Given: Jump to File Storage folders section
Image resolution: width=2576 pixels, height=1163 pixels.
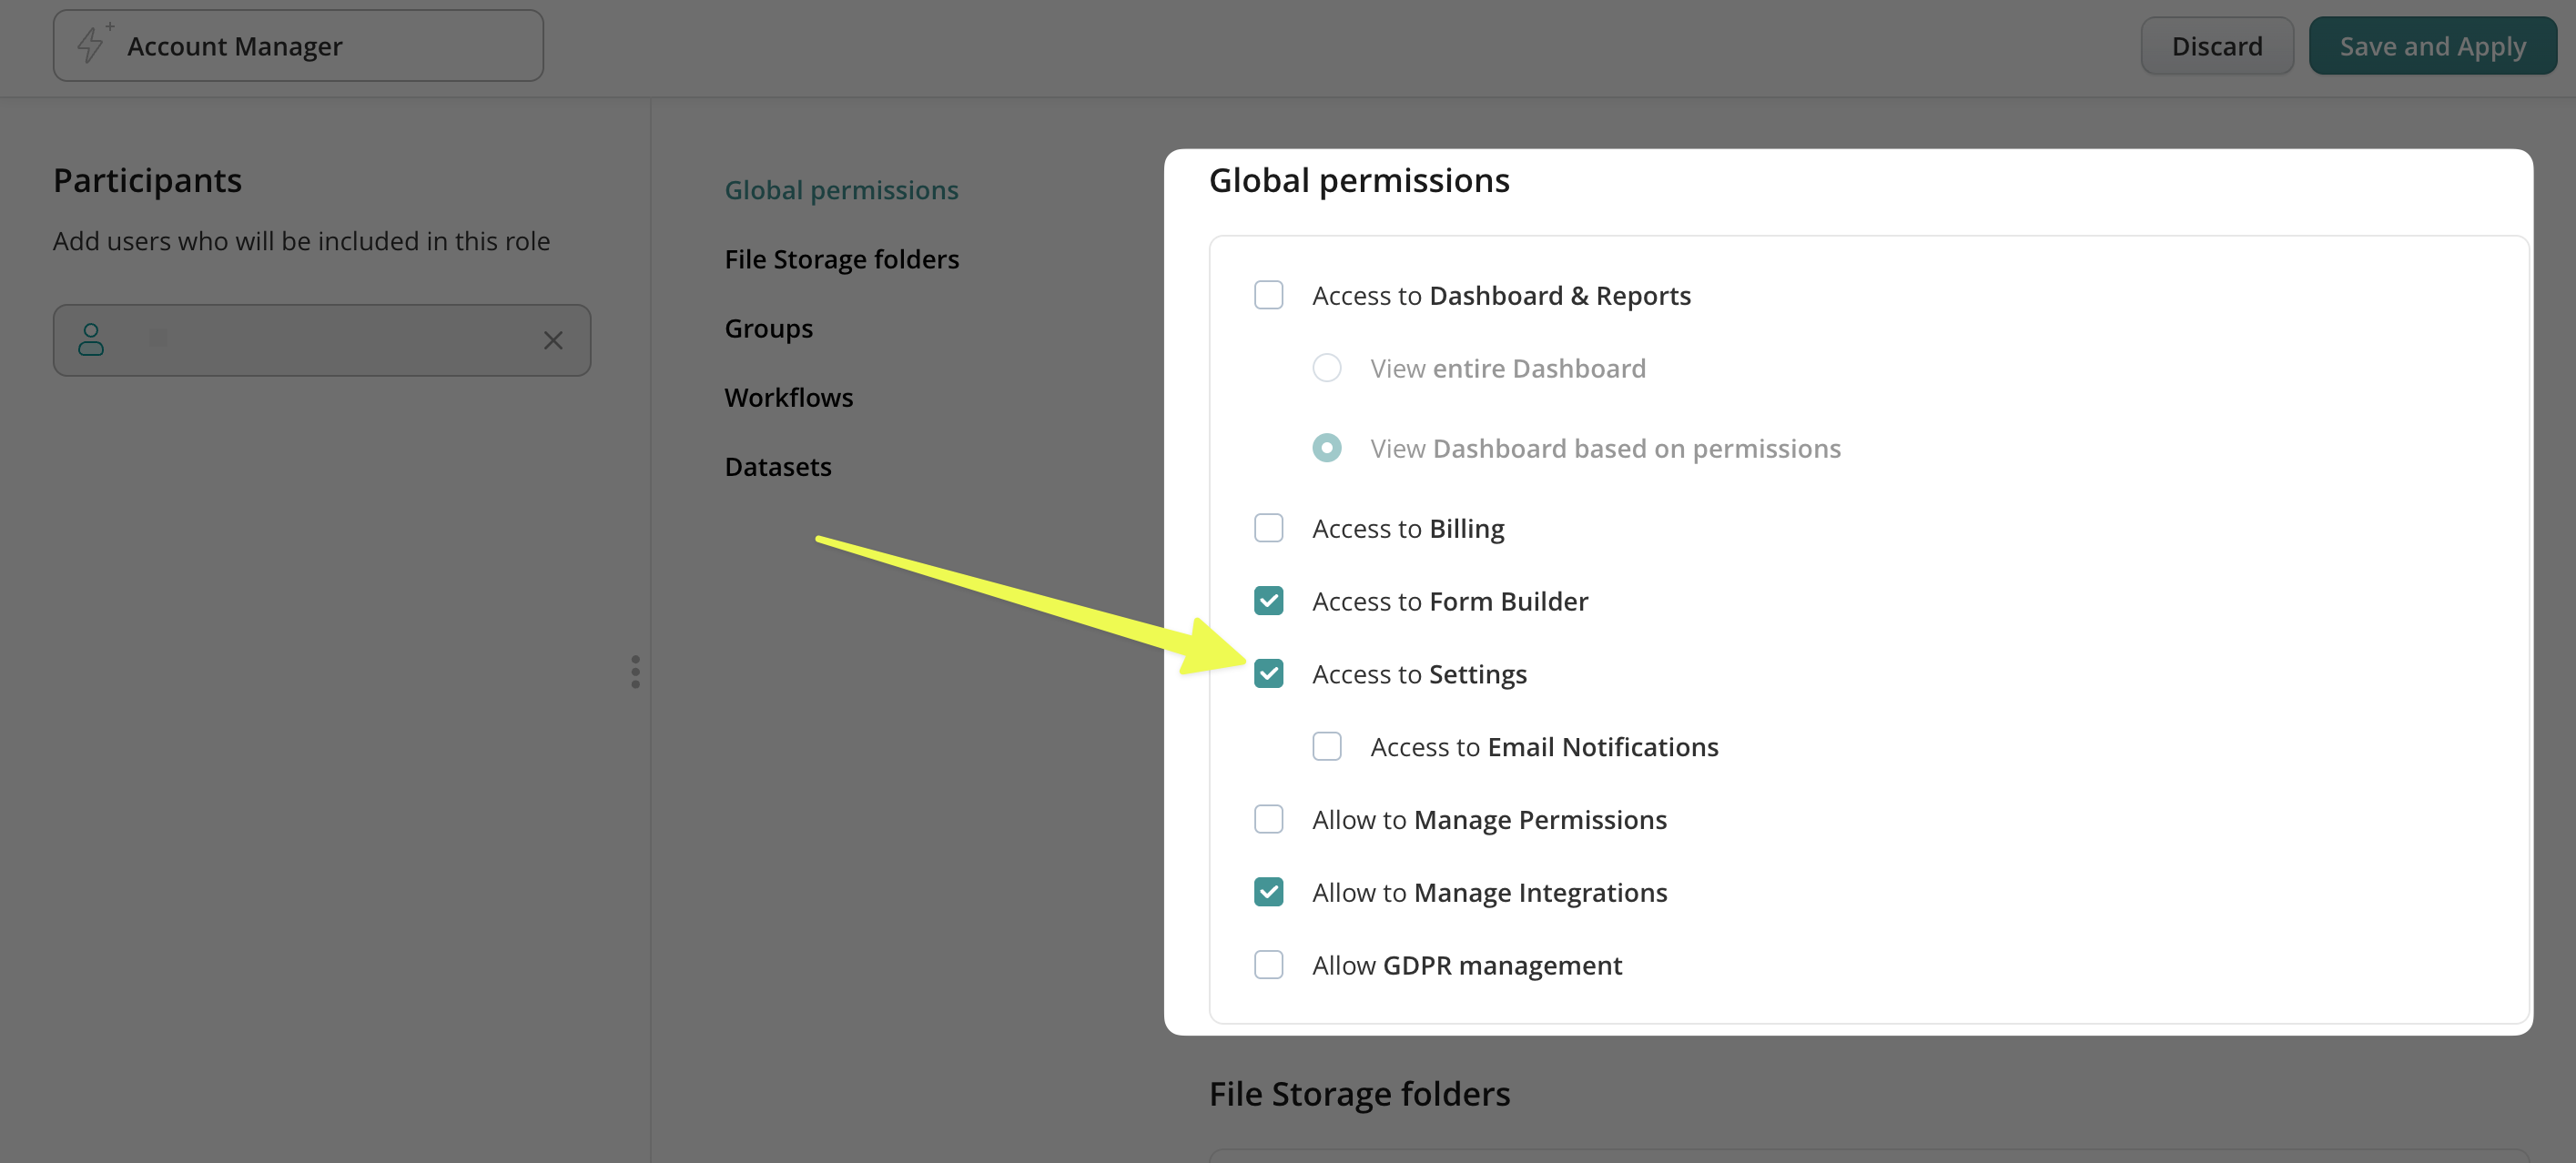Looking at the screenshot, I should click(841, 259).
